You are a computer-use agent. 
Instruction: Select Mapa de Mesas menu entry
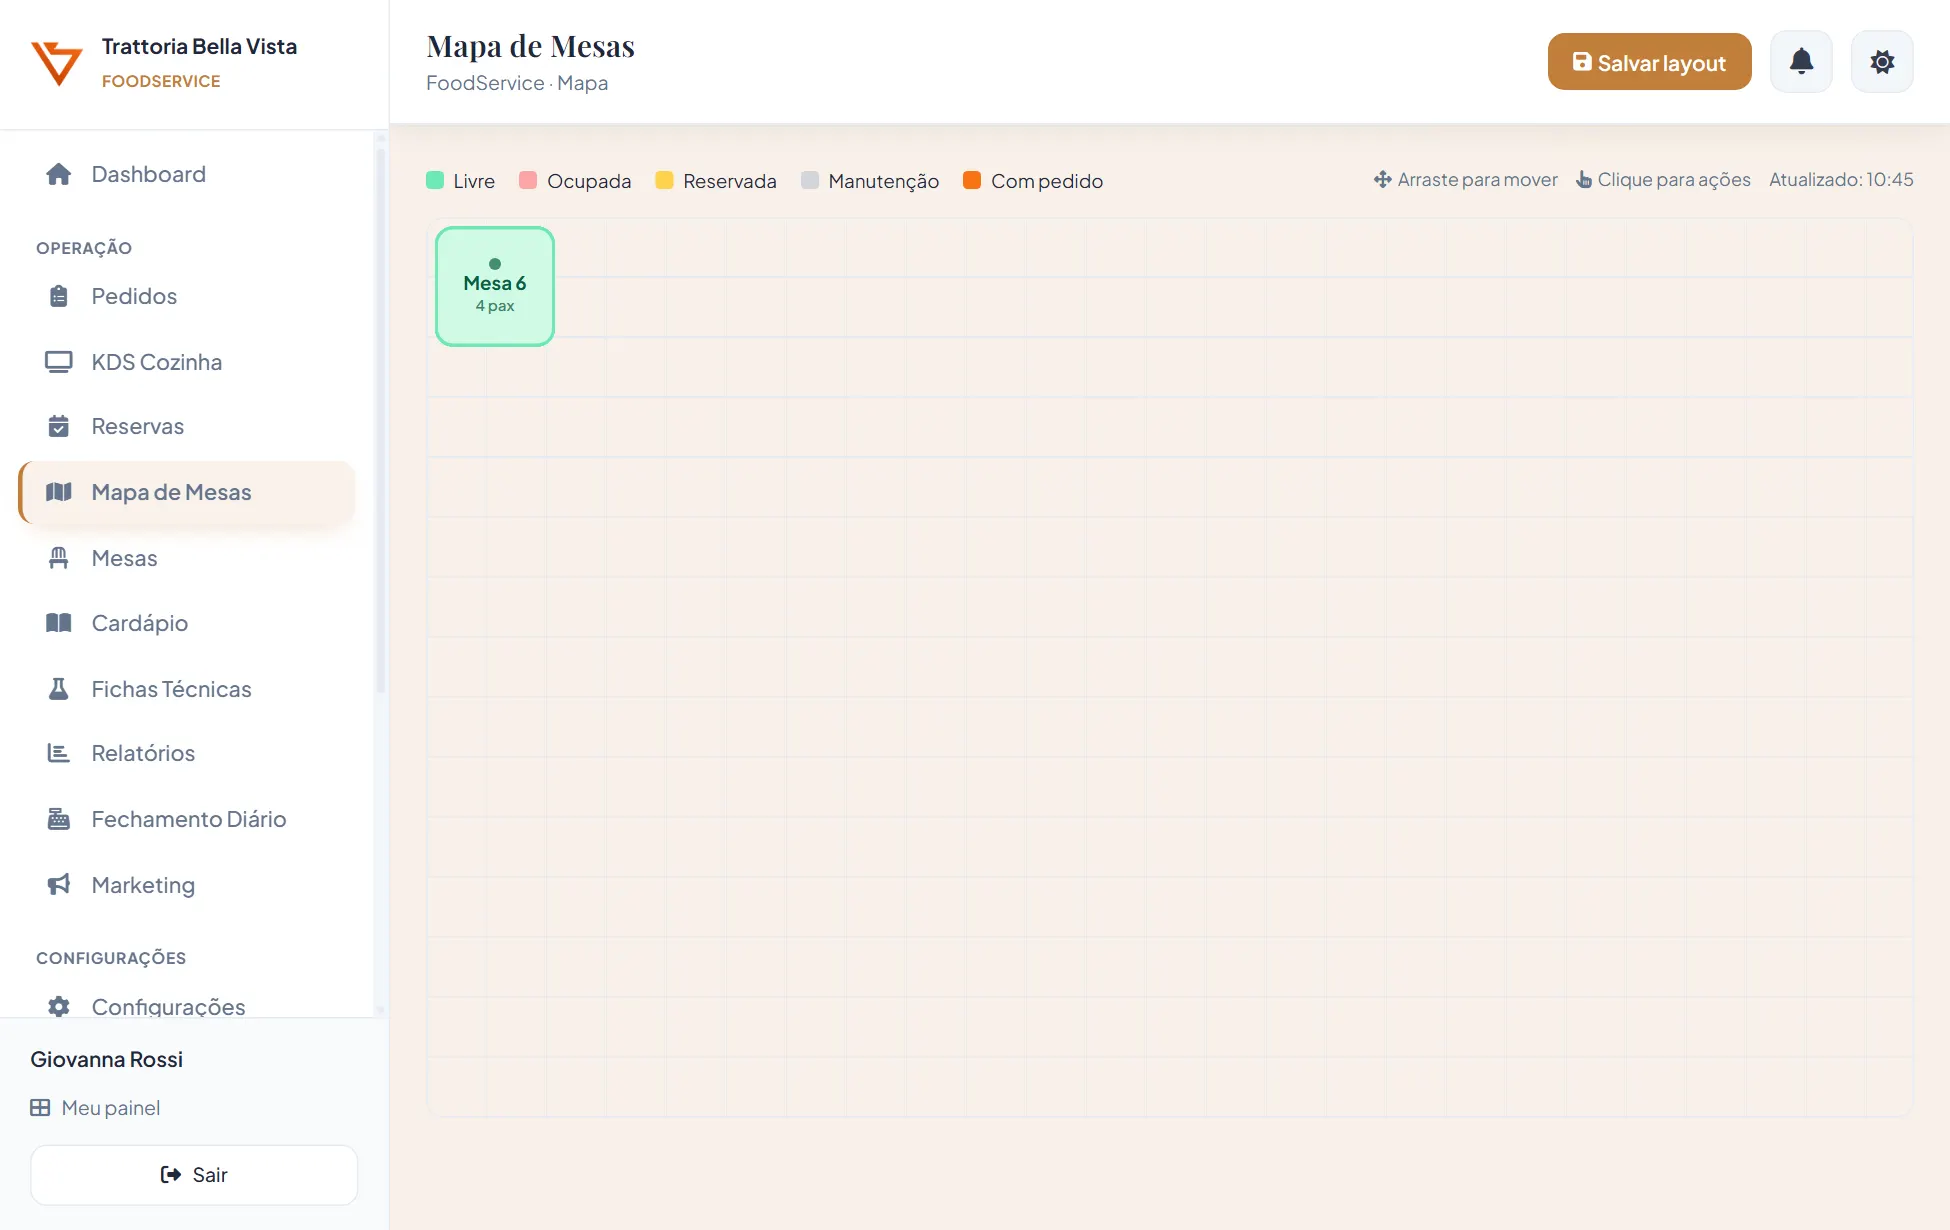click(187, 492)
